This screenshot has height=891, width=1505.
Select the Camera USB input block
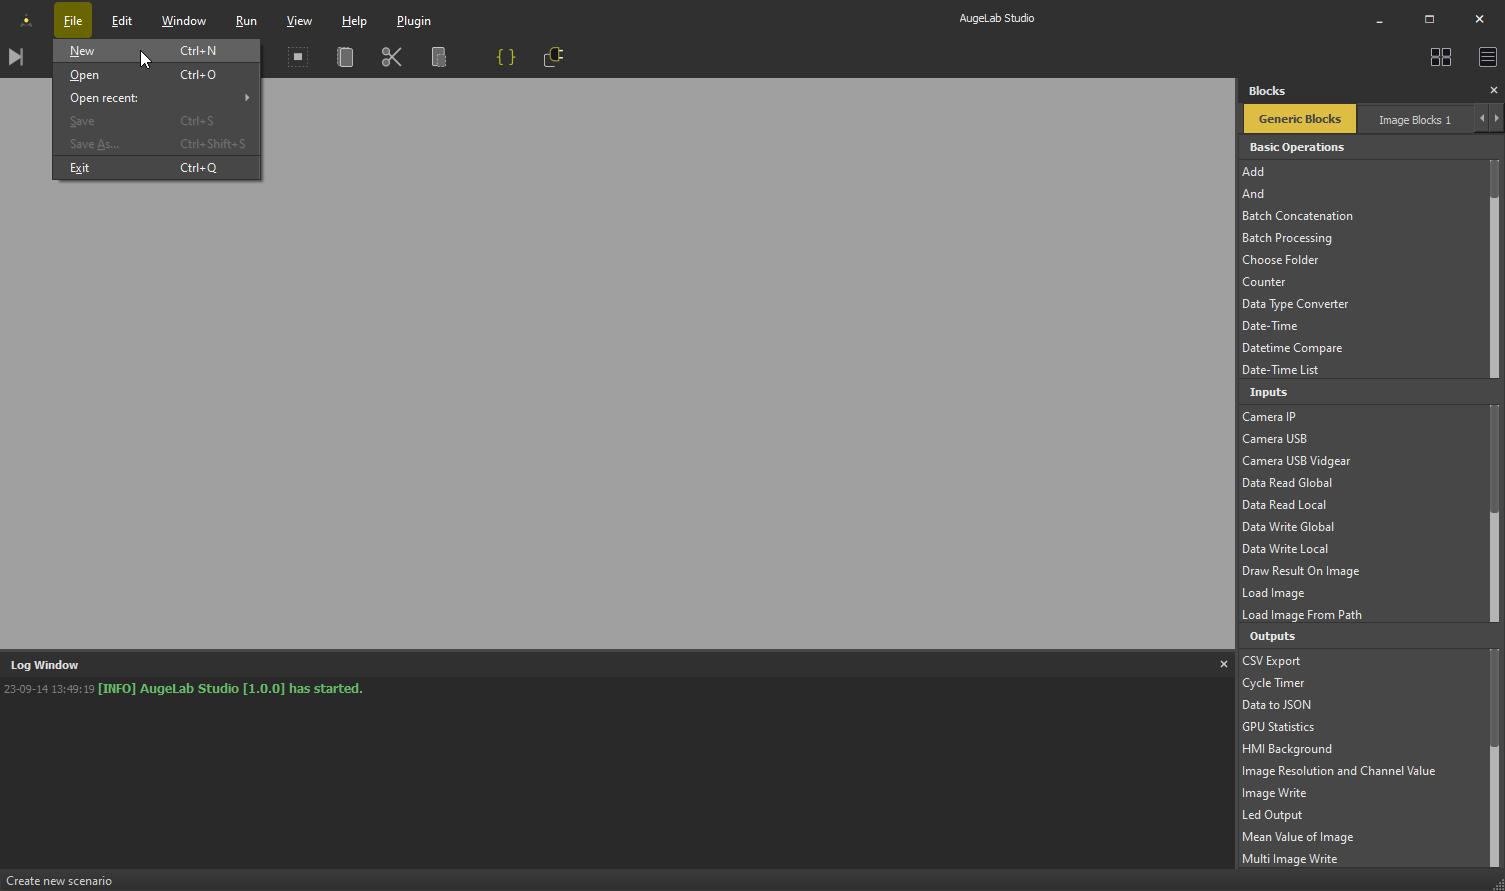pos(1274,439)
